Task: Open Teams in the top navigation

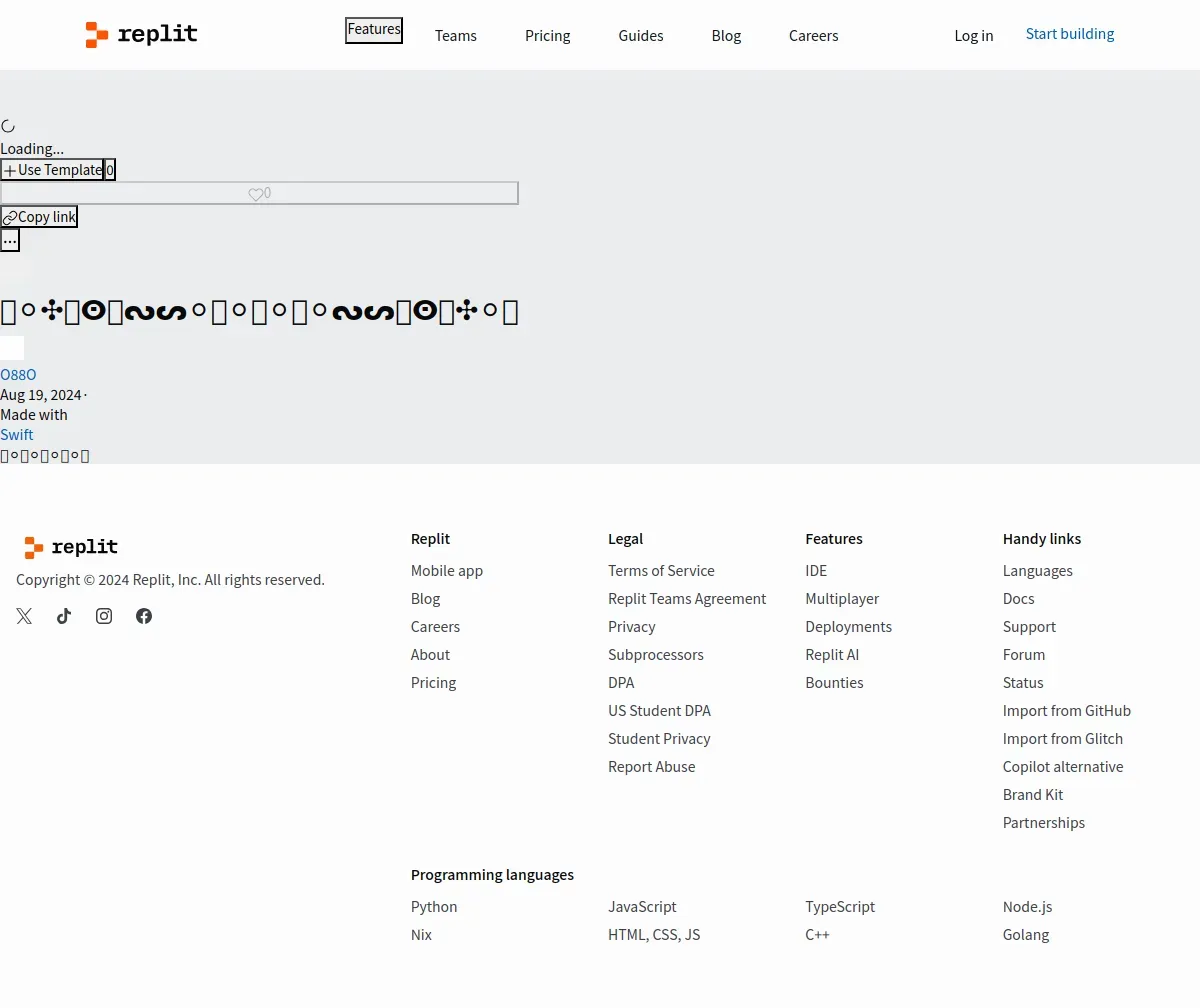Action: tap(456, 36)
